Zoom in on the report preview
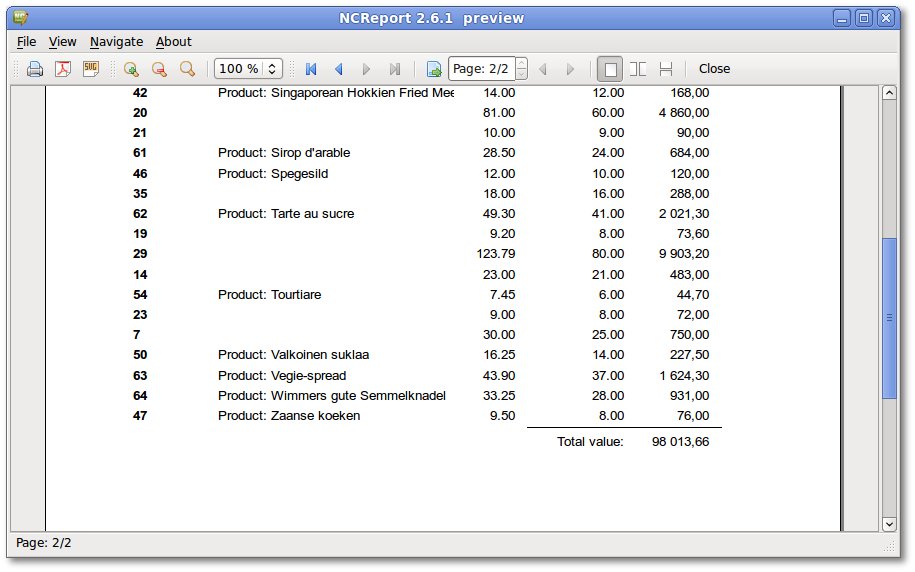915x572 pixels. click(131, 69)
